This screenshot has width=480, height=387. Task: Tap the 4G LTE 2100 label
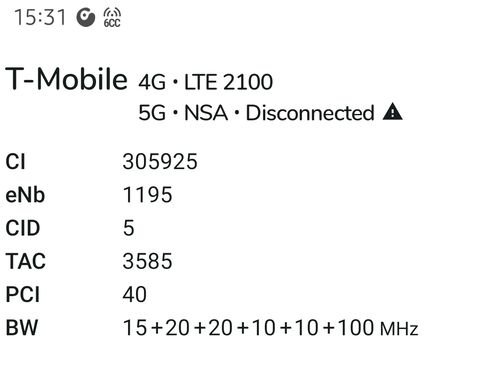(205, 82)
